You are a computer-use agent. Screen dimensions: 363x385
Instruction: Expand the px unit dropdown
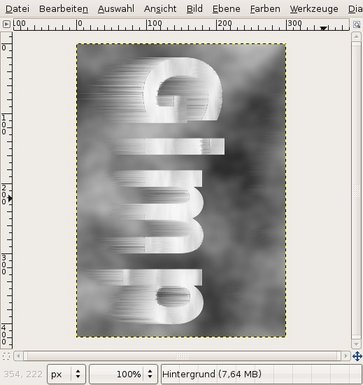click(67, 374)
